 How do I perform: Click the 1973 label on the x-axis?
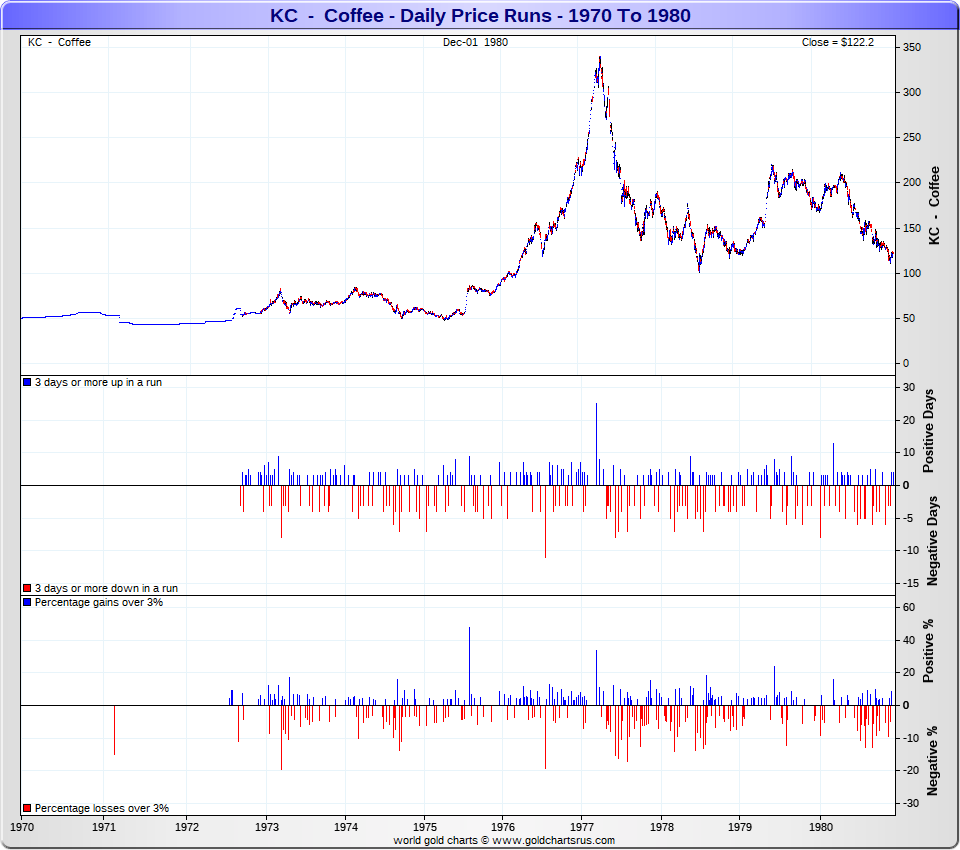tap(266, 827)
